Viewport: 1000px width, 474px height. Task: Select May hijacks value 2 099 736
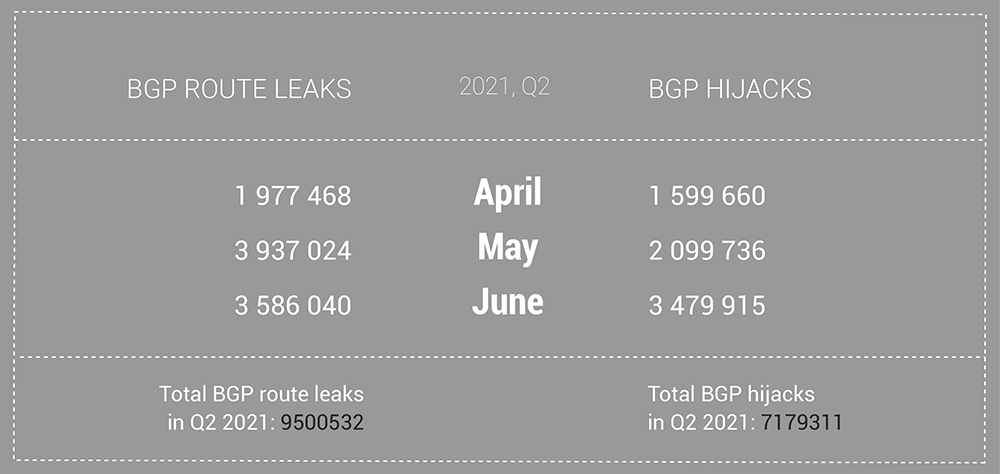click(707, 250)
